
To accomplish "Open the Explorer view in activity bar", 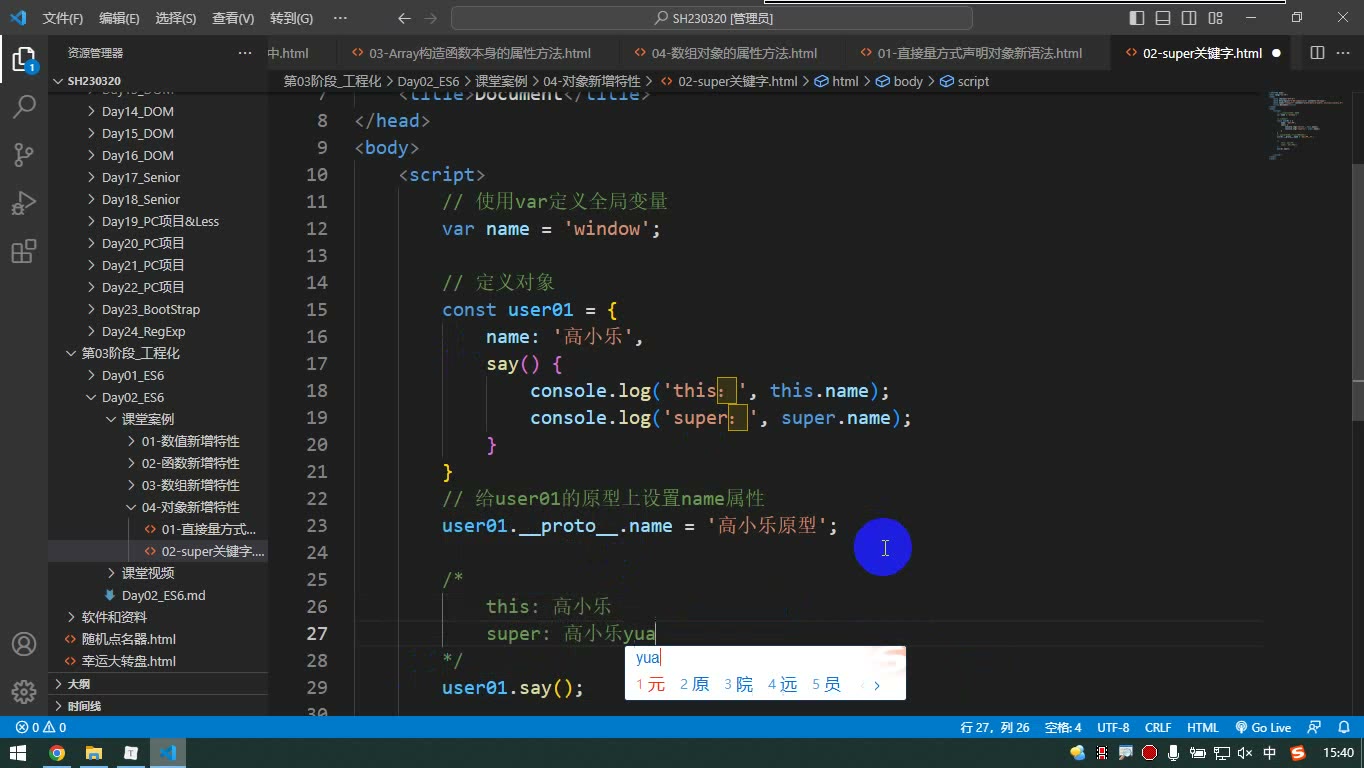I will [23, 60].
